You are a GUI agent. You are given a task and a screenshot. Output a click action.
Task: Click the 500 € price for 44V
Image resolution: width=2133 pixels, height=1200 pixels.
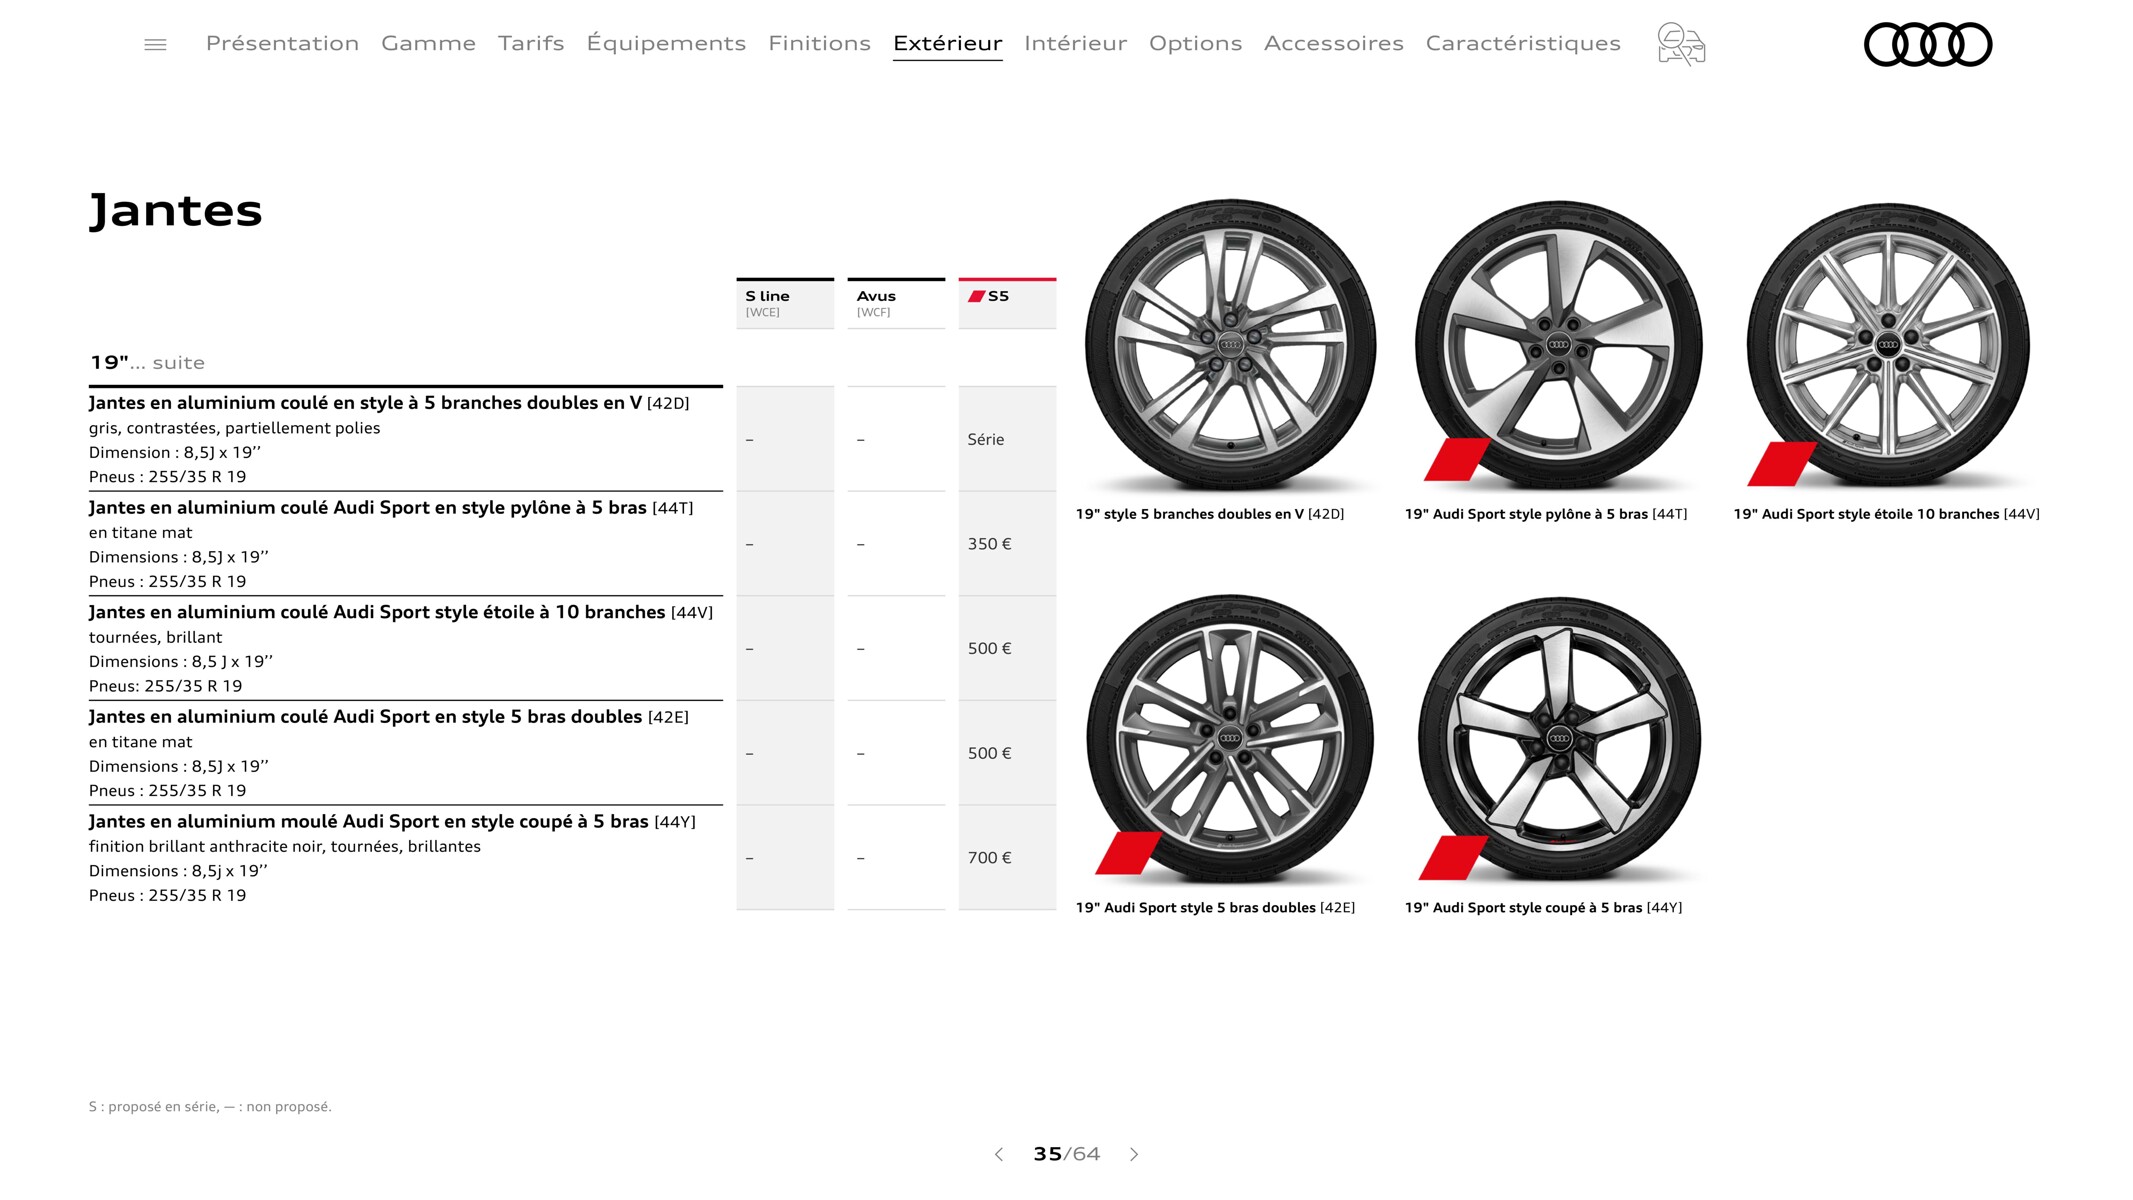click(x=1007, y=648)
